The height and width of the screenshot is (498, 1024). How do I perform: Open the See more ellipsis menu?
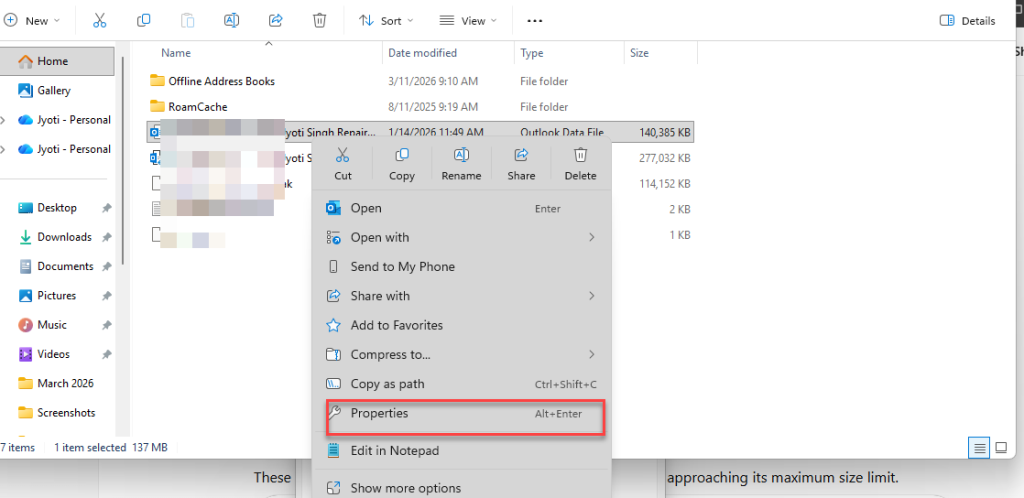pos(535,21)
